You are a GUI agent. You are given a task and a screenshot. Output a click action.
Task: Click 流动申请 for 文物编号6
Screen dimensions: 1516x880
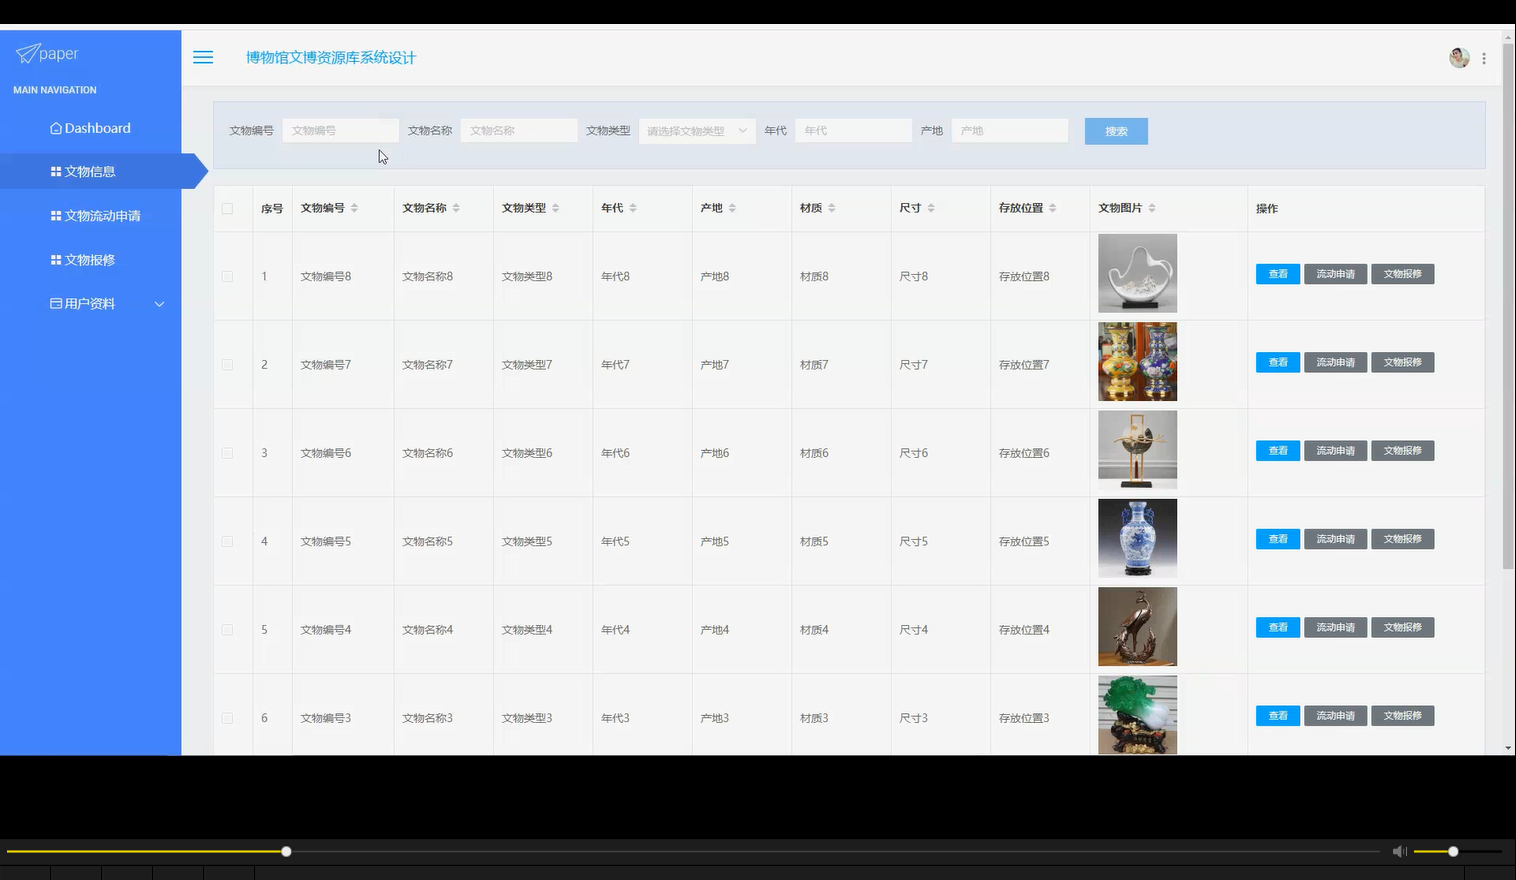(1335, 450)
